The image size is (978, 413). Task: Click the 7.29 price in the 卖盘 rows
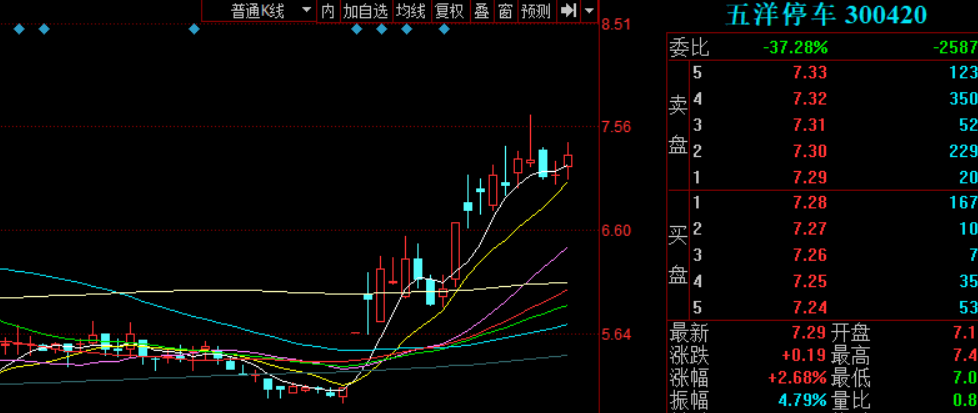pos(810,177)
